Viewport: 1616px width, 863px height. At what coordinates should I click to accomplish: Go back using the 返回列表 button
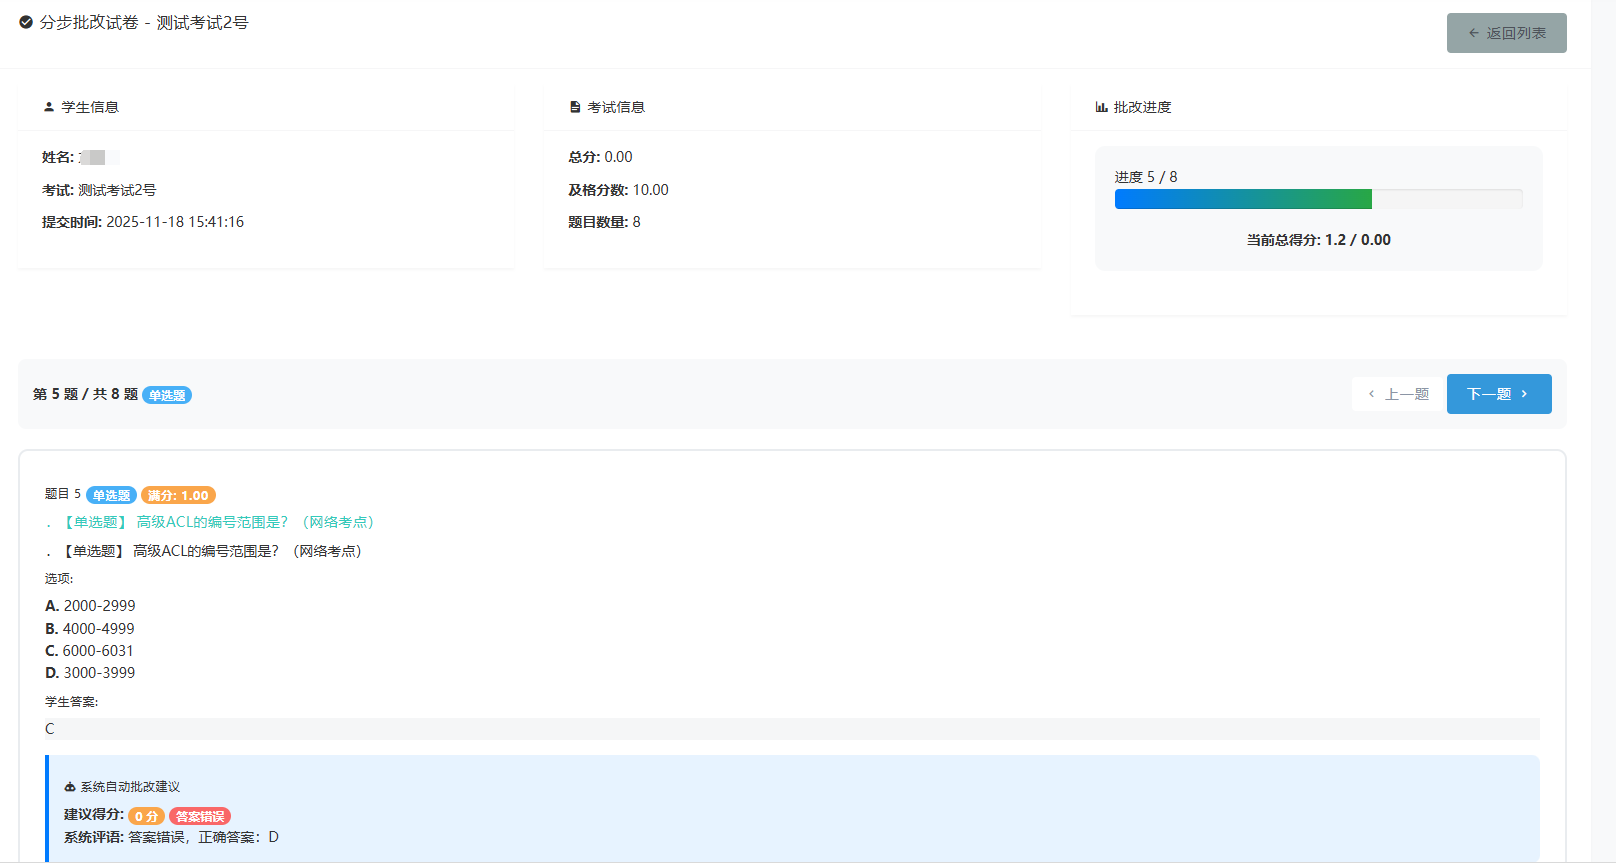point(1506,33)
